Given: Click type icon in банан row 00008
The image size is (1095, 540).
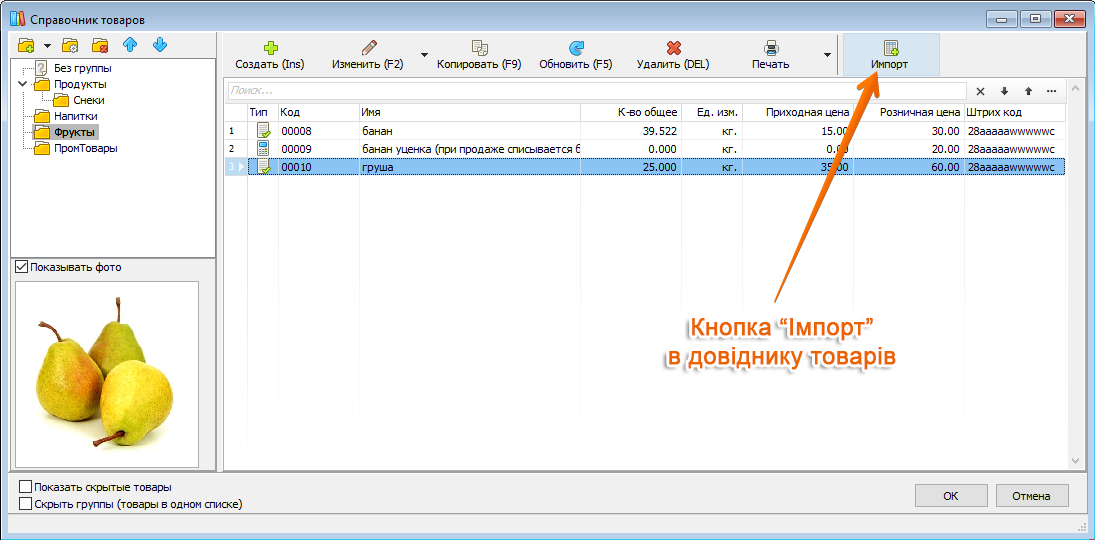Looking at the screenshot, I should click(263, 131).
